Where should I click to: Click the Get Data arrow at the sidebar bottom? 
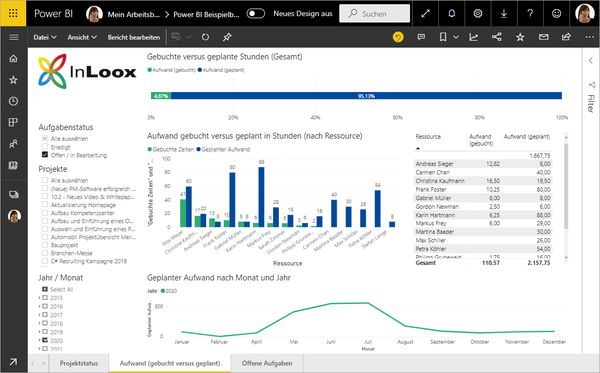13,362
